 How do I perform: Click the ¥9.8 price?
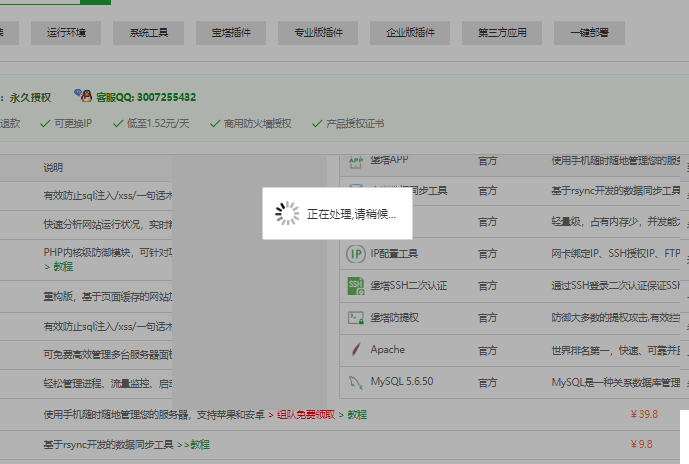point(642,444)
